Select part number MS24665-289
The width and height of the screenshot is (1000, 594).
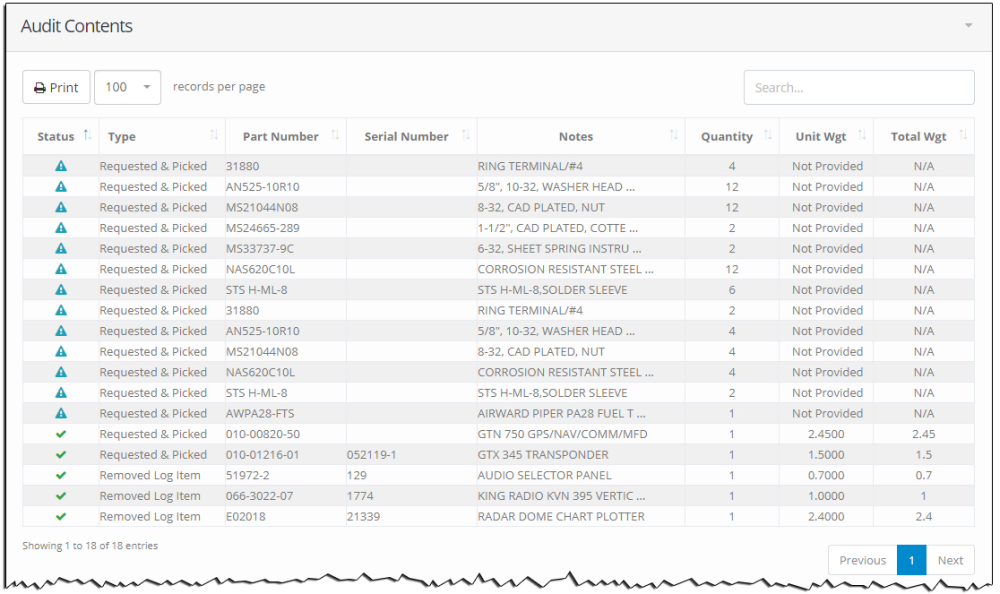(263, 228)
